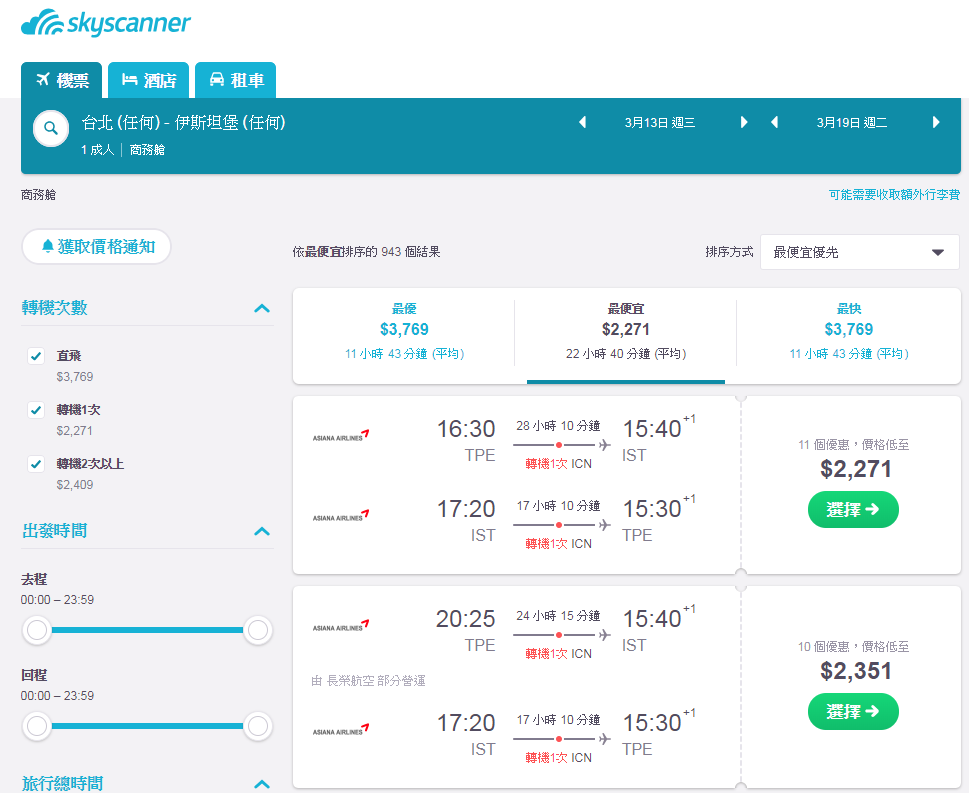969x793 pixels.
Task: Click the 去程 right slider handle
Action: coord(258,630)
